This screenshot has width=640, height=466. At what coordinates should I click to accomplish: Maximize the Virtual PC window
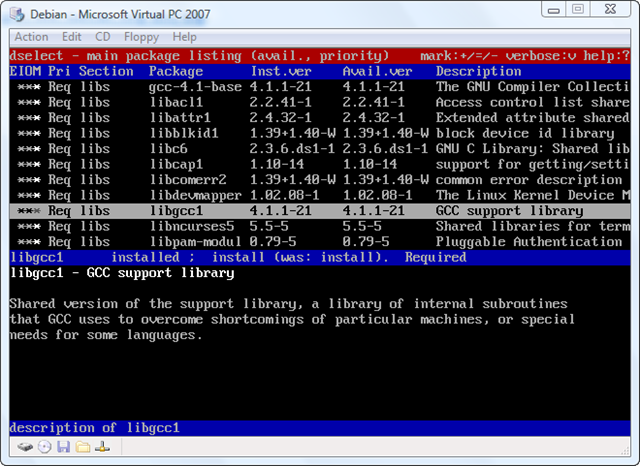pyautogui.click(x=578, y=10)
